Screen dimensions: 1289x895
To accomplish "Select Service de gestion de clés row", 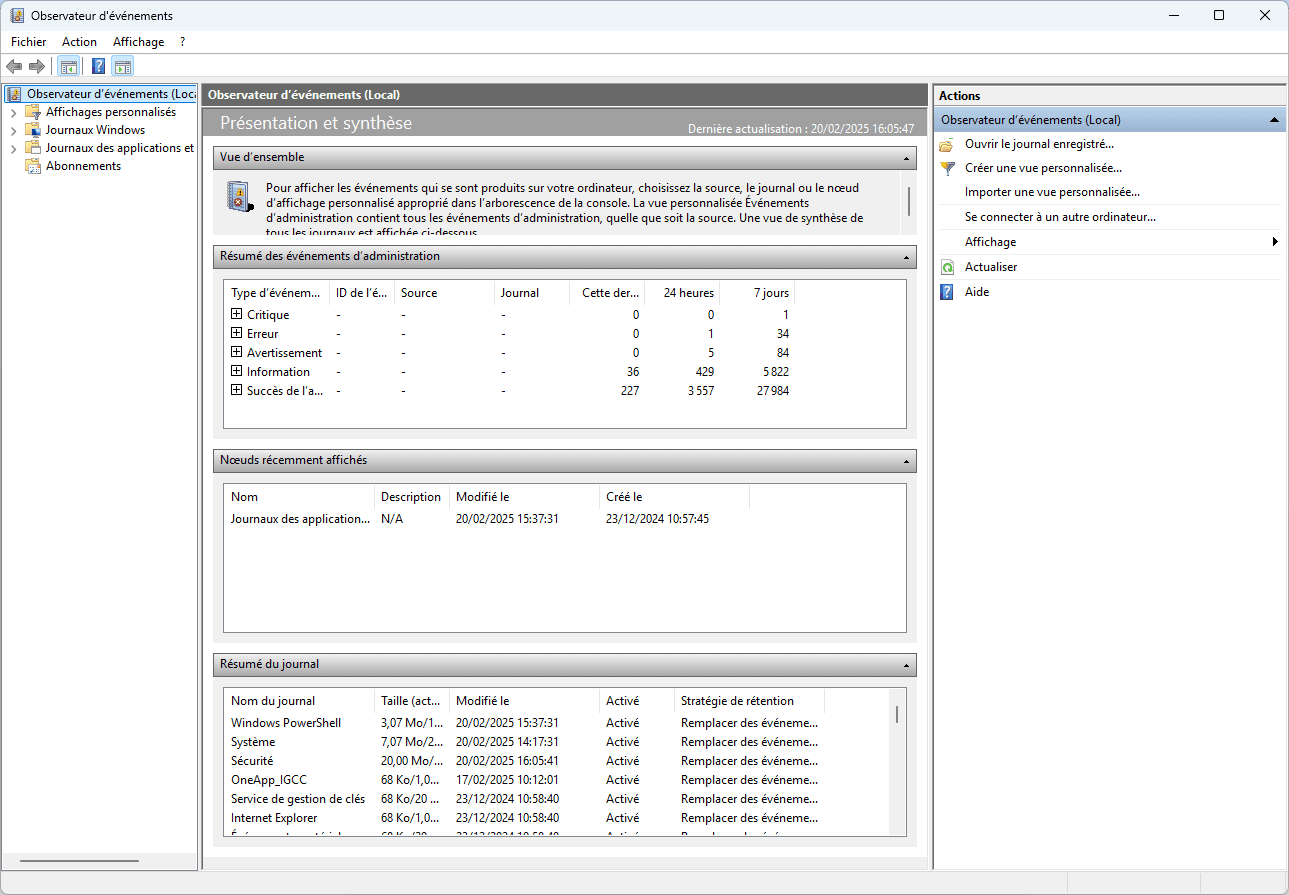I will [524, 799].
